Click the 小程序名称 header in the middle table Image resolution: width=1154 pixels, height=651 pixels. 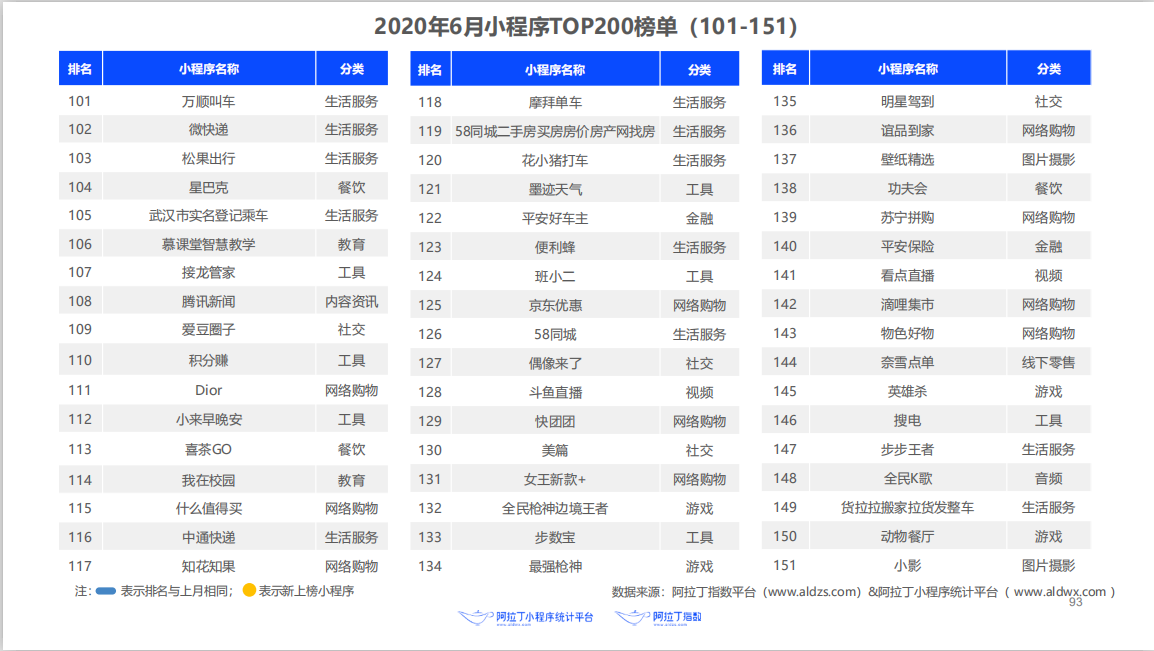click(x=555, y=70)
